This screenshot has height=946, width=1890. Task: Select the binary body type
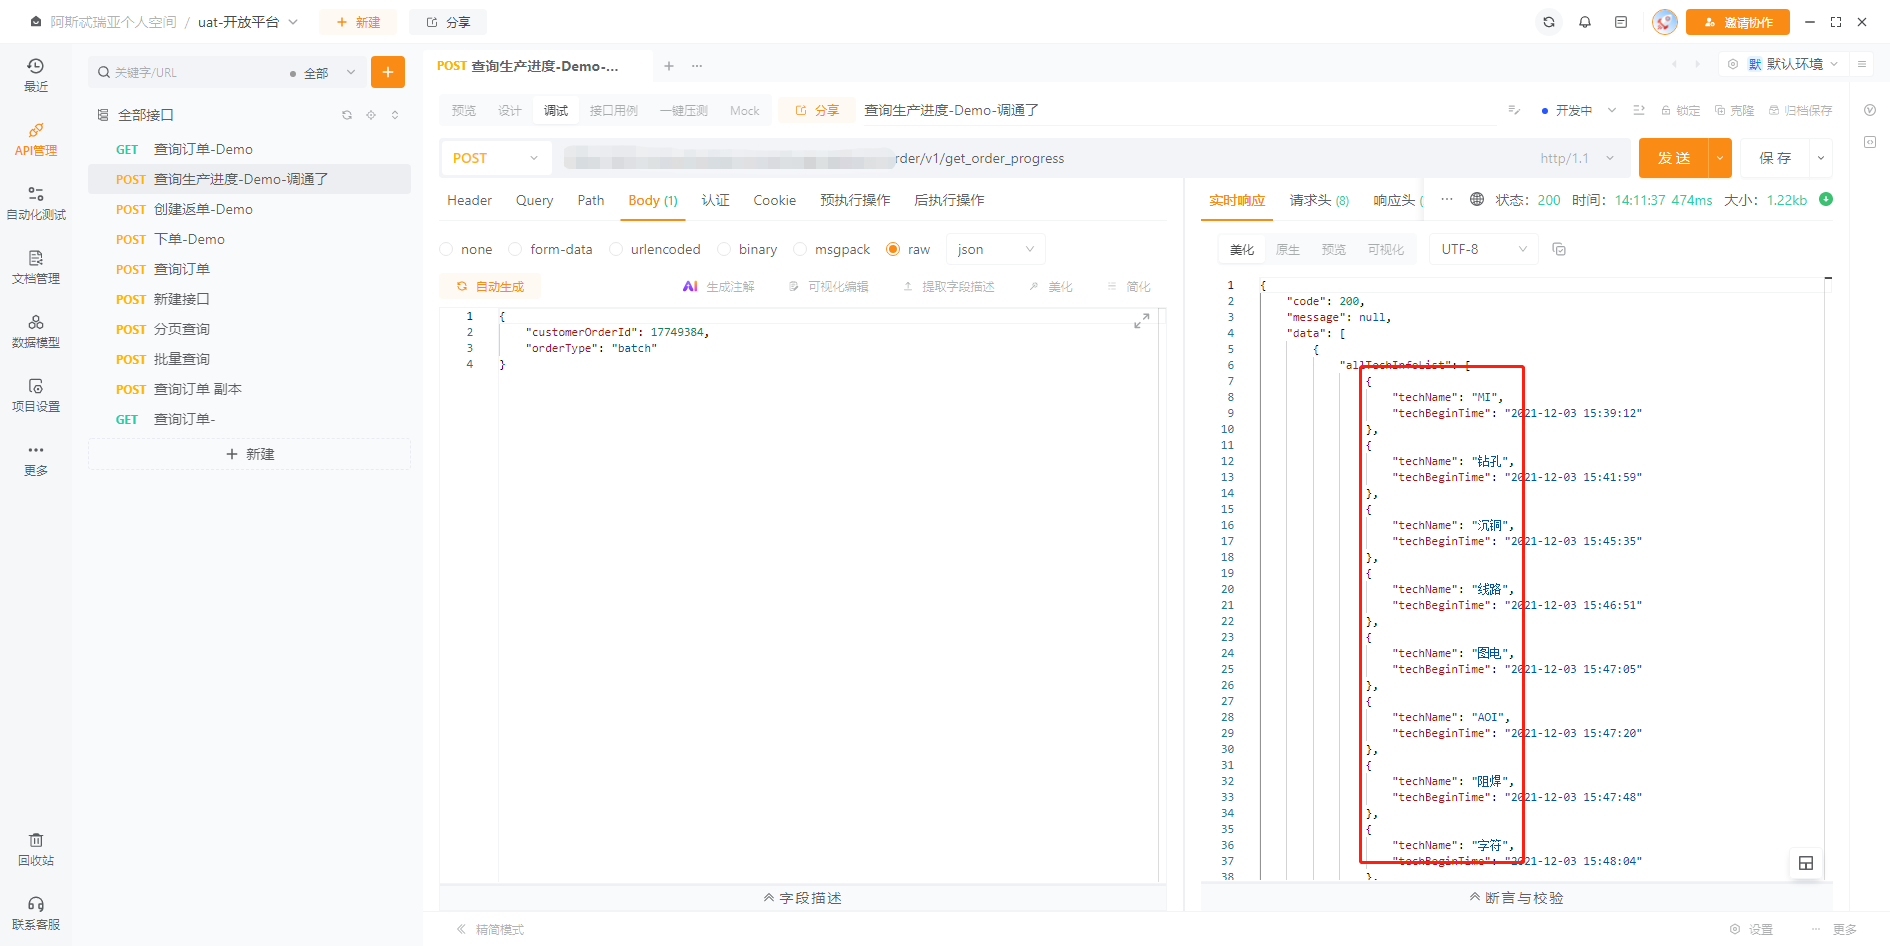pos(724,249)
